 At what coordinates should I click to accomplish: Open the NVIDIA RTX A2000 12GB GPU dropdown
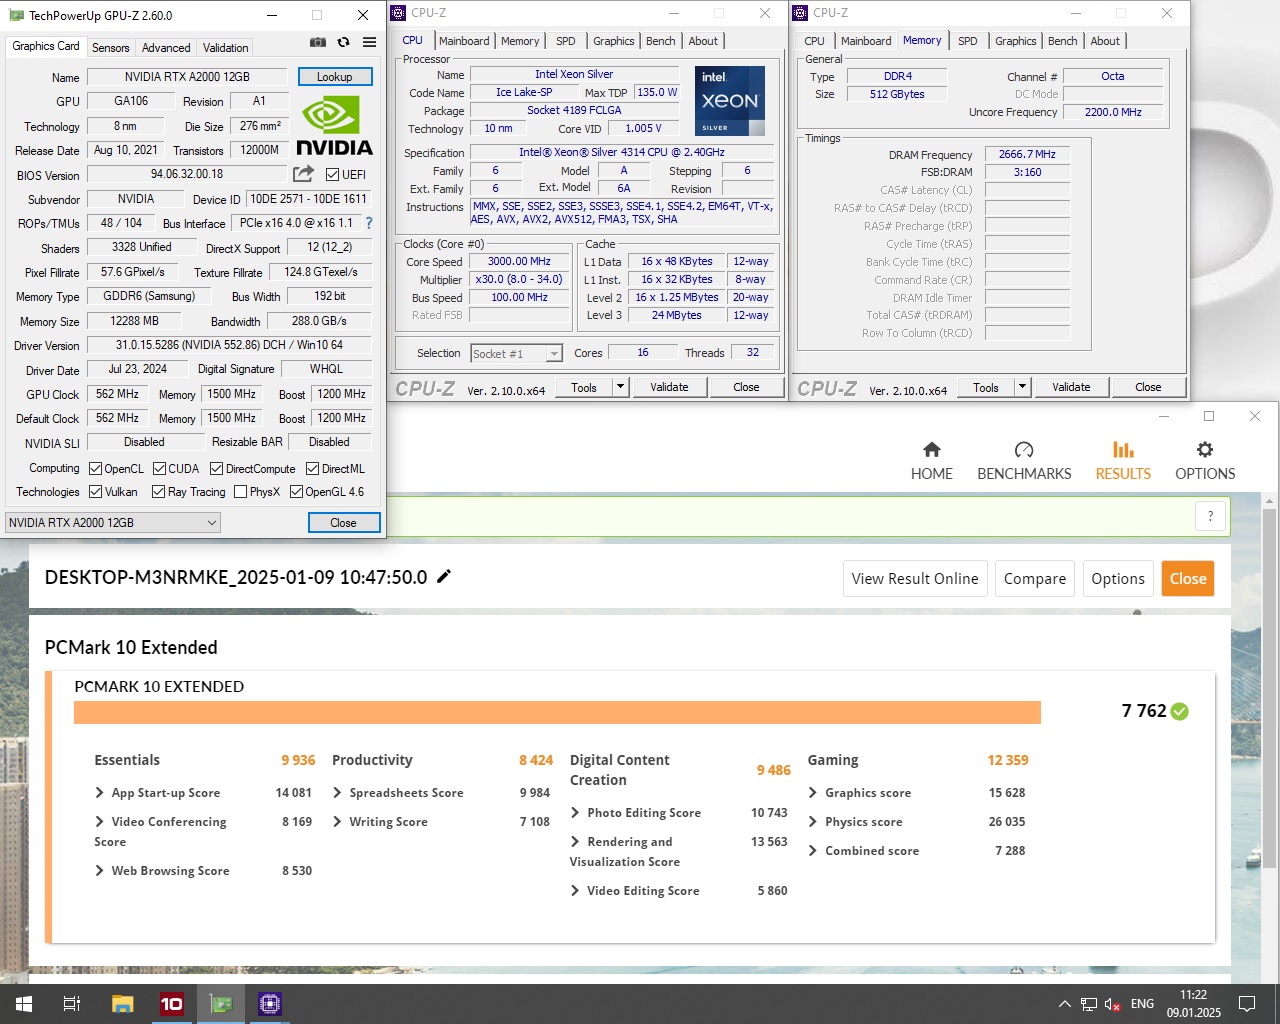[113, 522]
